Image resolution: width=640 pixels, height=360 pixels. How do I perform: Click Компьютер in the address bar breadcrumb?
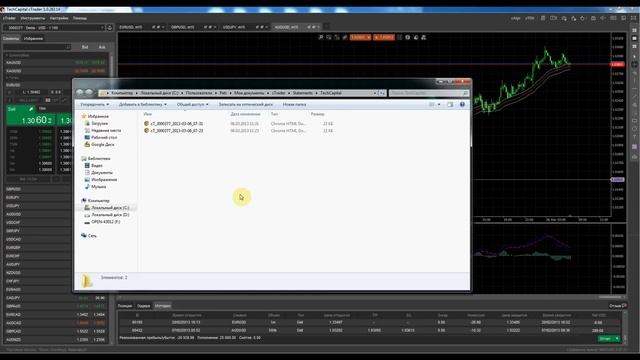coord(122,93)
